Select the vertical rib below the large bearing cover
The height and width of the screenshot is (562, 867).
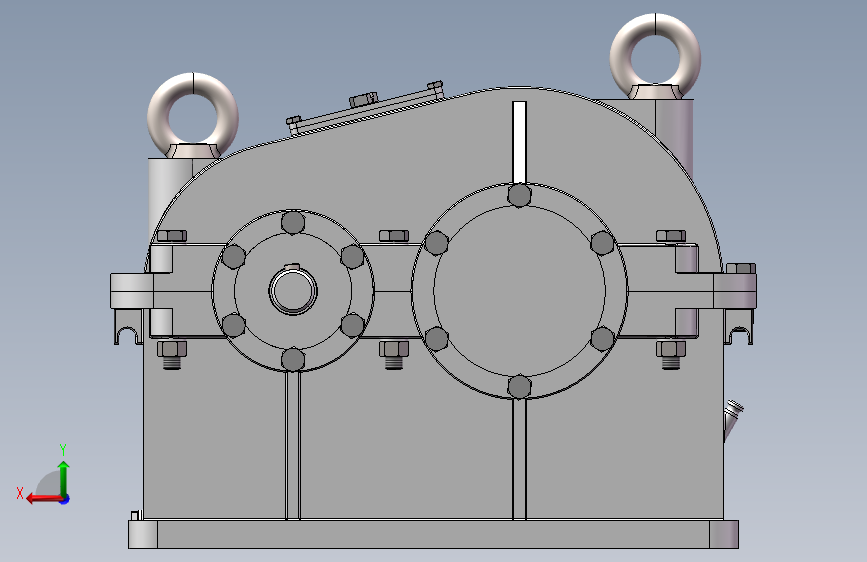click(519, 459)
